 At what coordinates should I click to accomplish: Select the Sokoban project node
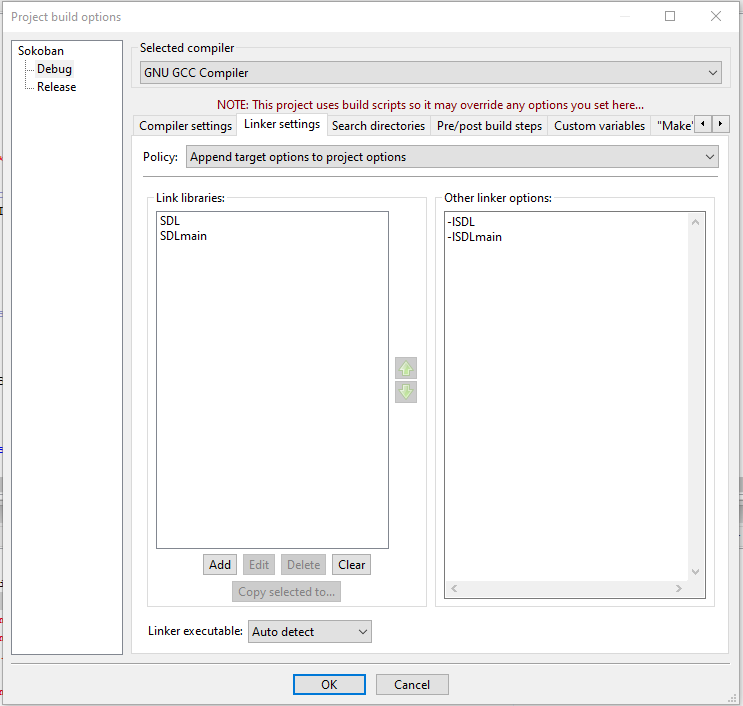(41, 51)
